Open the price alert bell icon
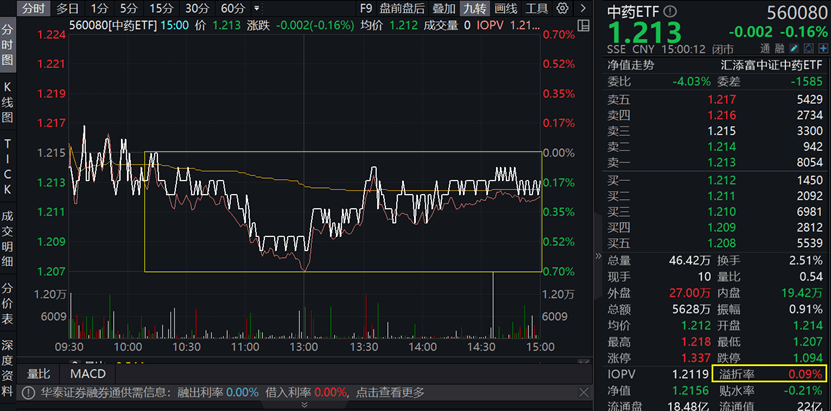The width and height of the screenshot is (831, 411). (x=805, y=47)
